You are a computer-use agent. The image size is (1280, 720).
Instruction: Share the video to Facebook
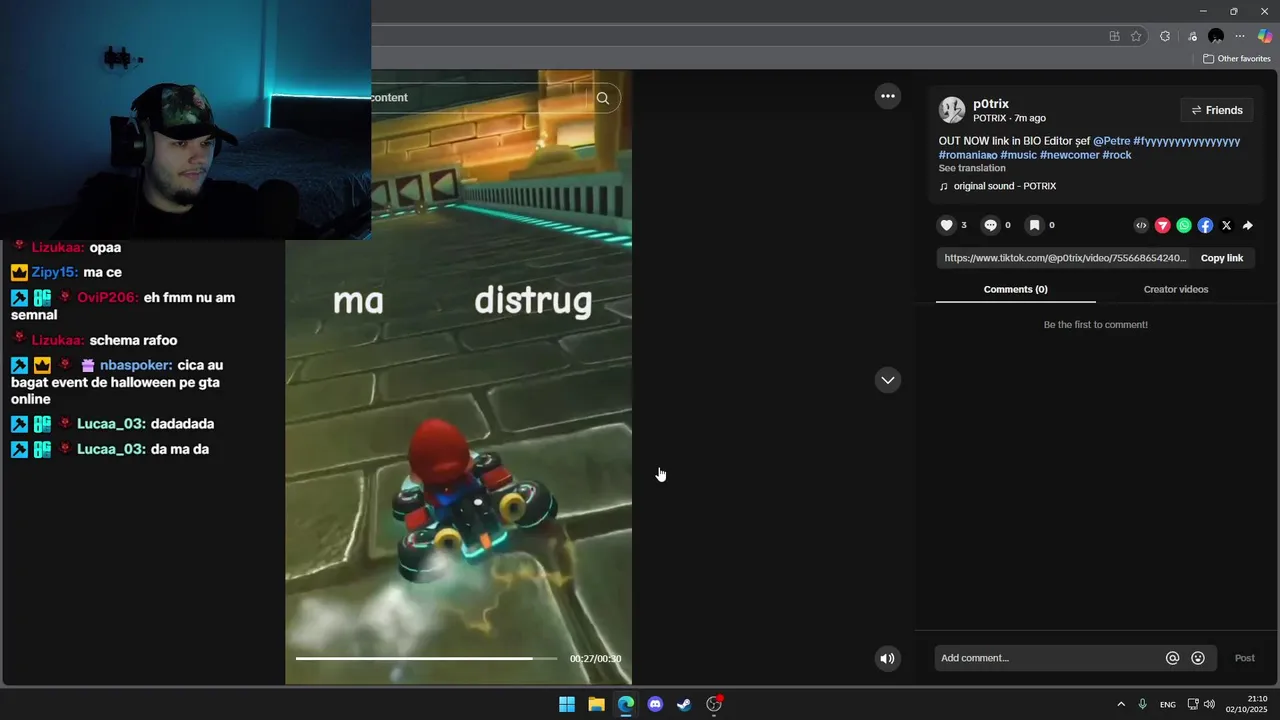[1205, 226]
